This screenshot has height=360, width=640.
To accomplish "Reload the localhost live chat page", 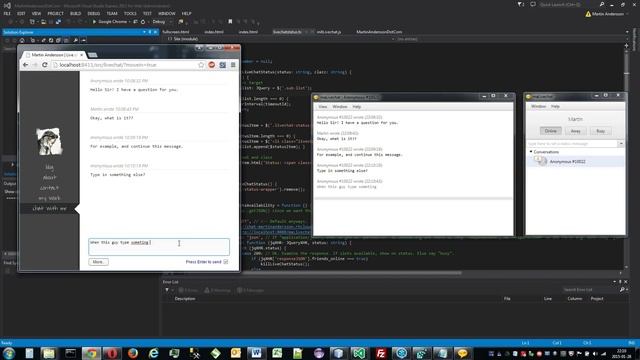I will tap(45, 65).
